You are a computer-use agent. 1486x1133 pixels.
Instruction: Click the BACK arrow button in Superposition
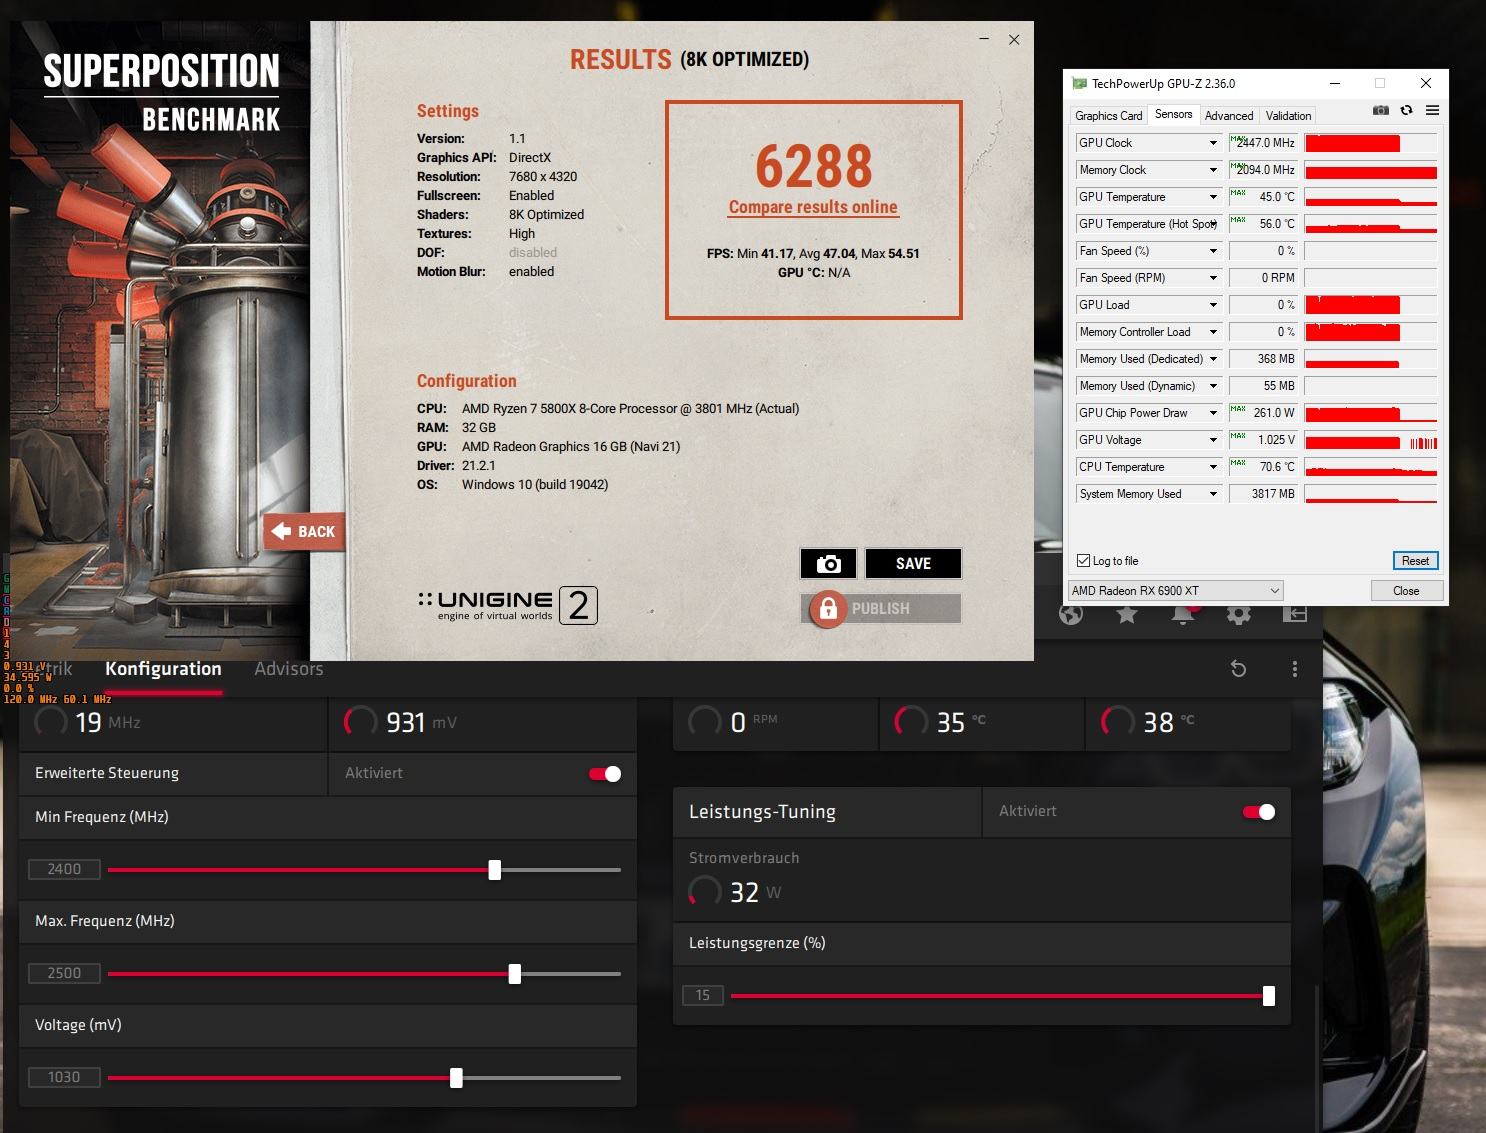[x=304, y=531]
